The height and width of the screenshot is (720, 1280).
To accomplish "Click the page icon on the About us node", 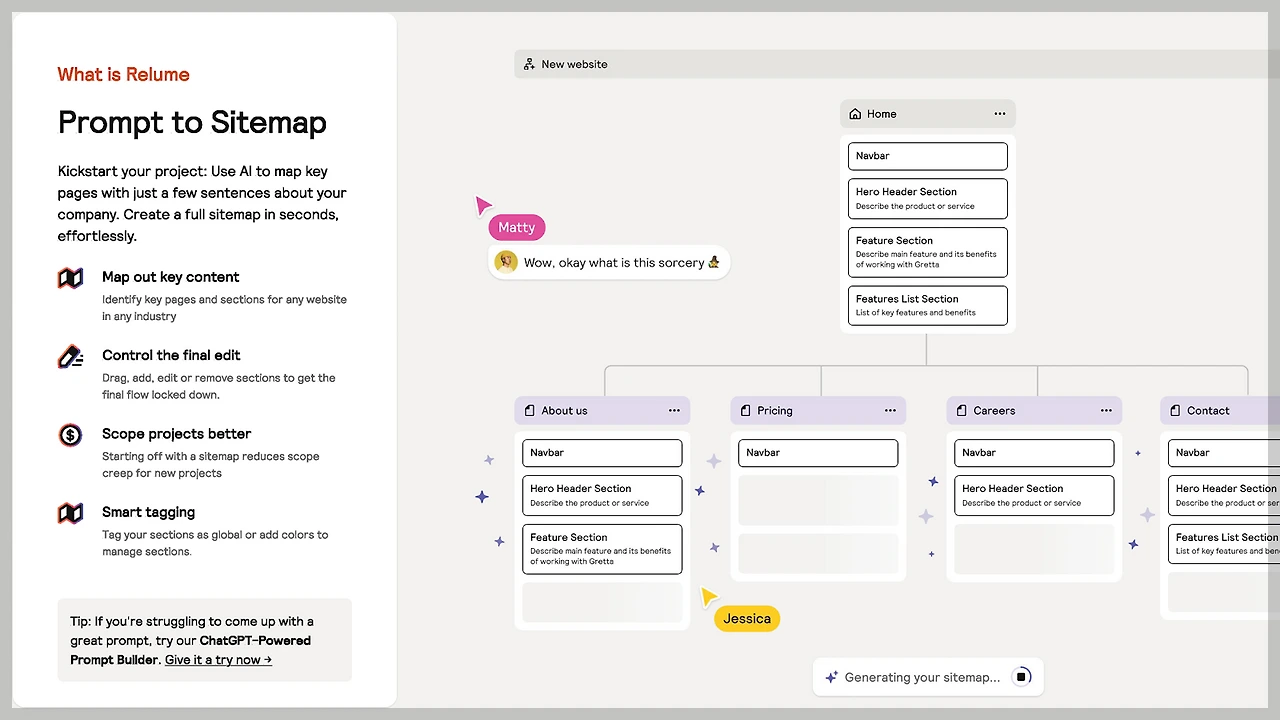I will click(x=529, y=411).
